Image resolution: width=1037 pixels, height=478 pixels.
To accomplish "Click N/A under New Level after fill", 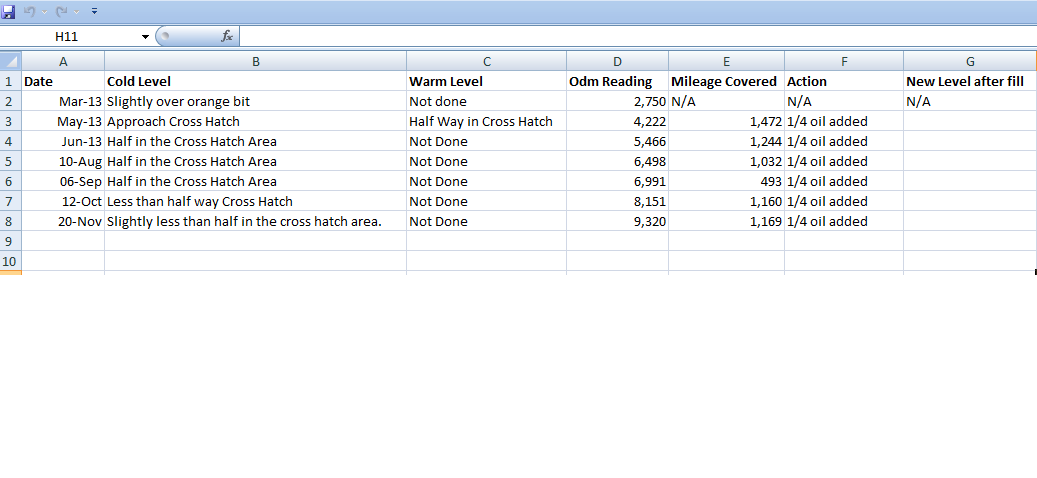I will (970, 101).
